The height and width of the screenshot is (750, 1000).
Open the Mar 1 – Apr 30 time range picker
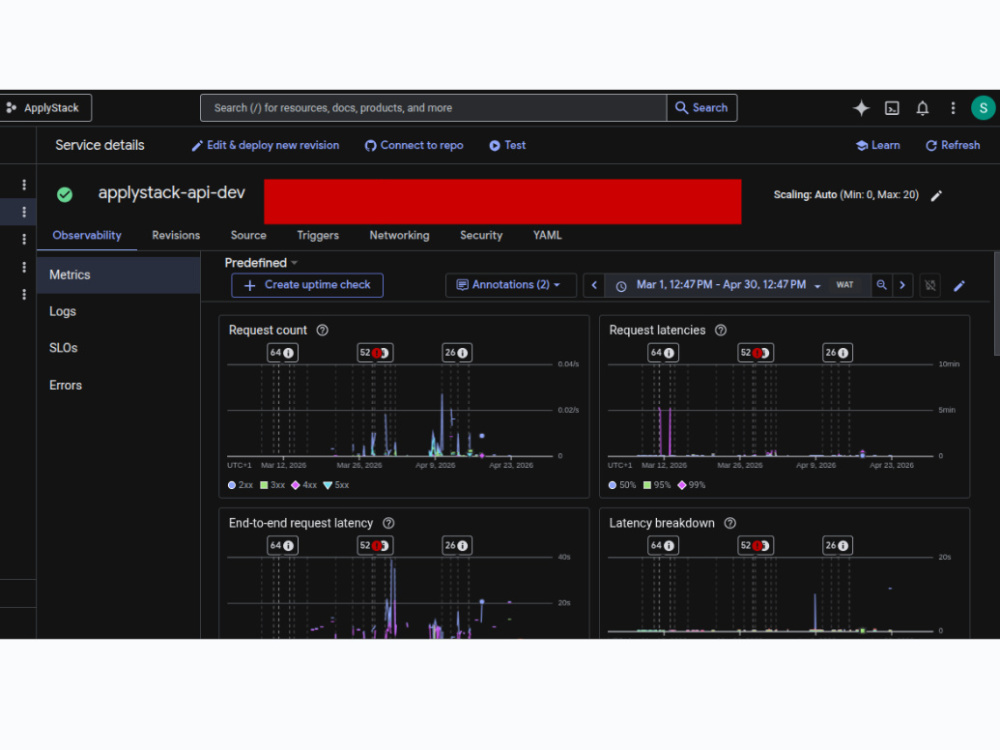[719, 285]
